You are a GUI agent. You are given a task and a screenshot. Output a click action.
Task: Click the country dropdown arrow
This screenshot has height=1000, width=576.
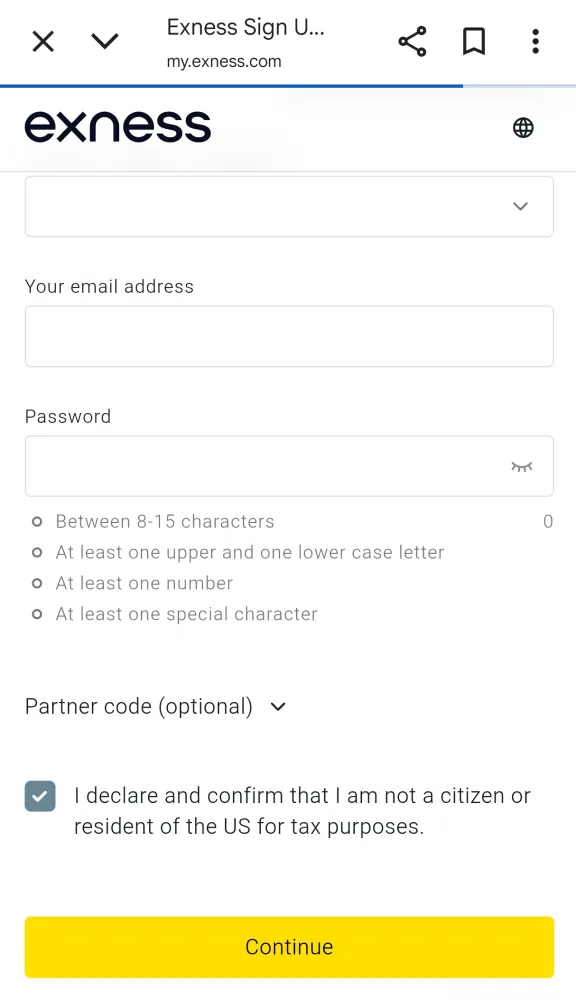[x=521, y=206]
